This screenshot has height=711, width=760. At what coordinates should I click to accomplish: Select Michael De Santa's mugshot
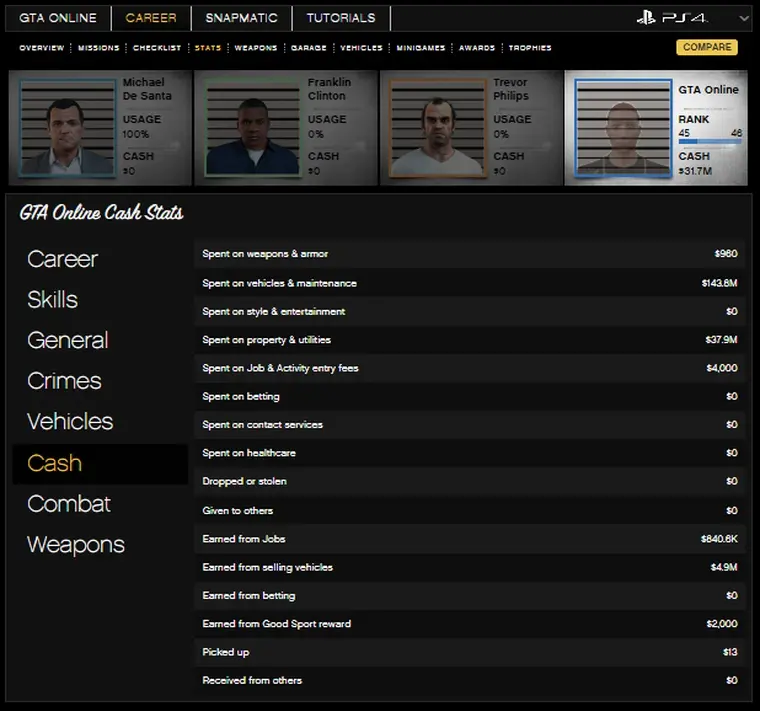[64, 128]
